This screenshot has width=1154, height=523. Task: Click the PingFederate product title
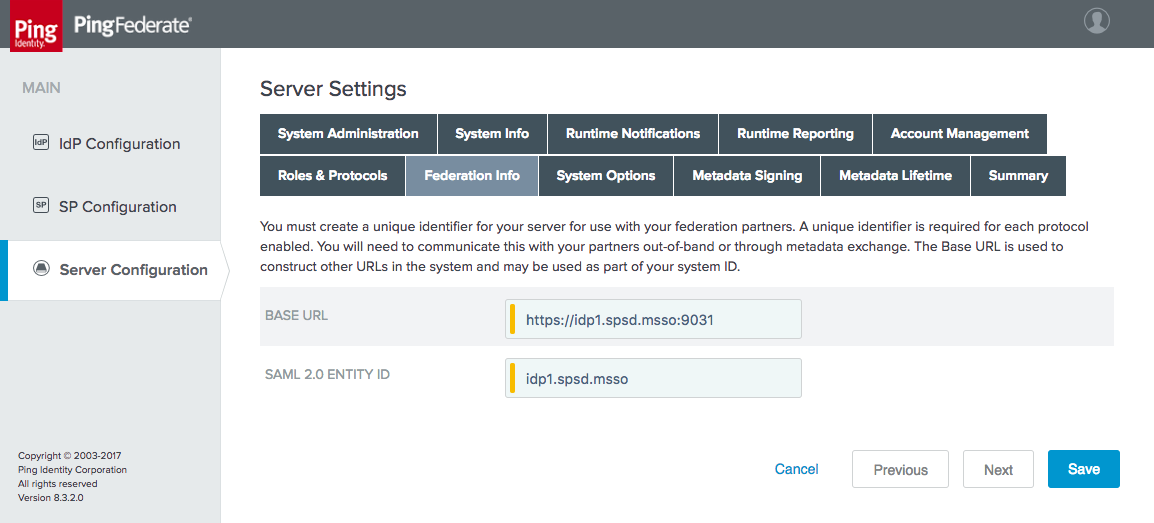point(132,25)
